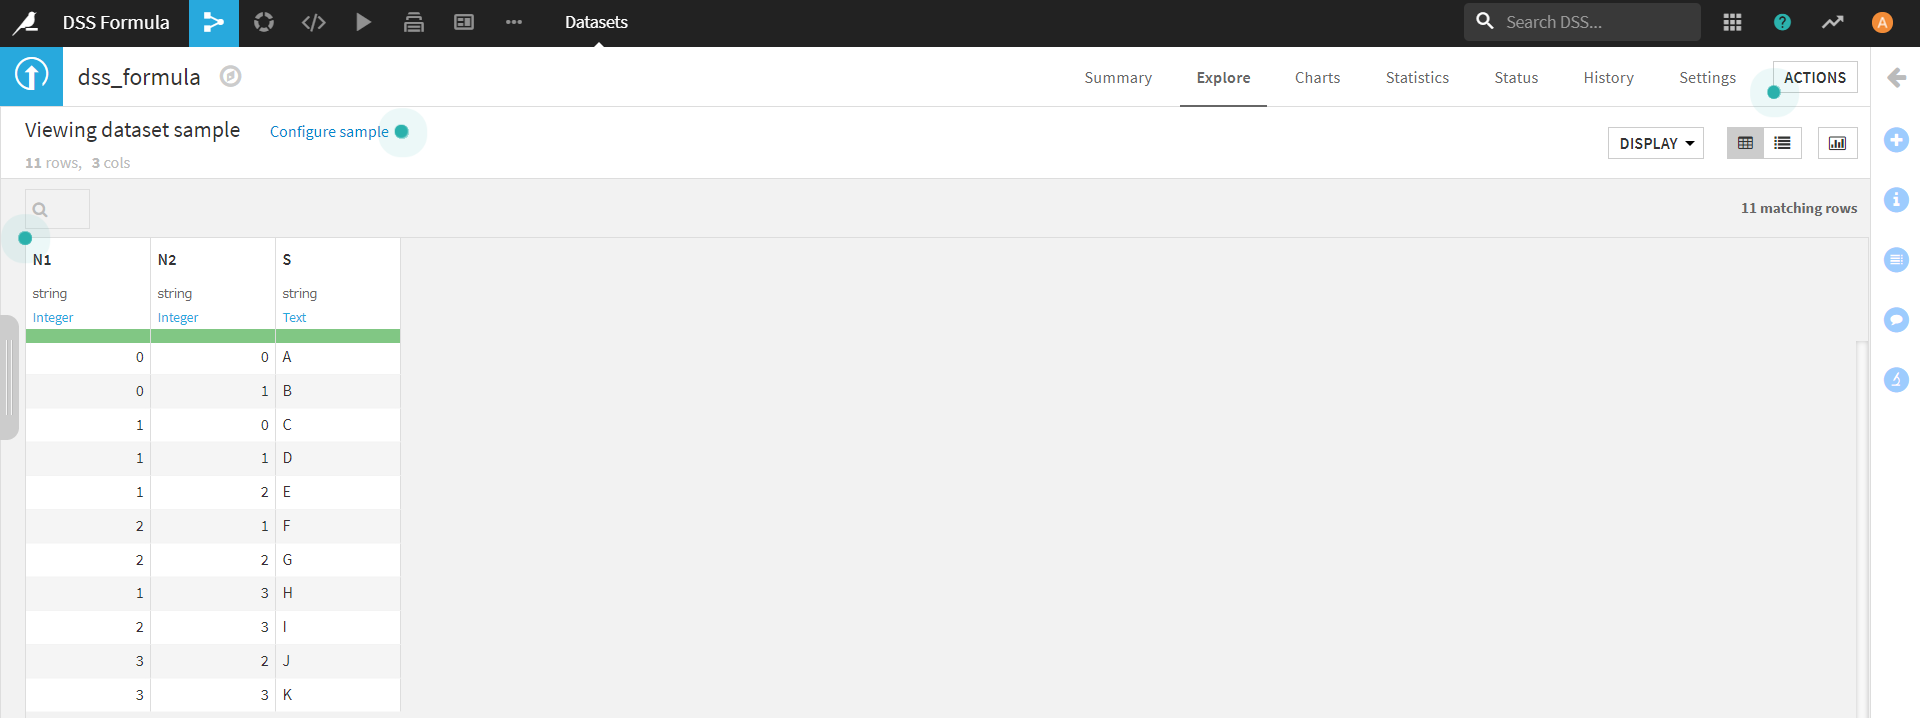Screen dimensions: 1920x718
Task: Switch to the Explore tab
Action: coord(1223,77)
